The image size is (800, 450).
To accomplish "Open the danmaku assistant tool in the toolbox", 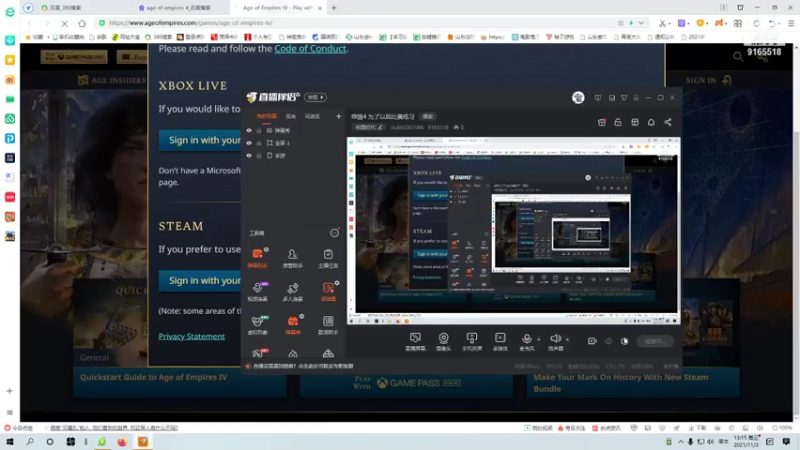I will point(258,257).
